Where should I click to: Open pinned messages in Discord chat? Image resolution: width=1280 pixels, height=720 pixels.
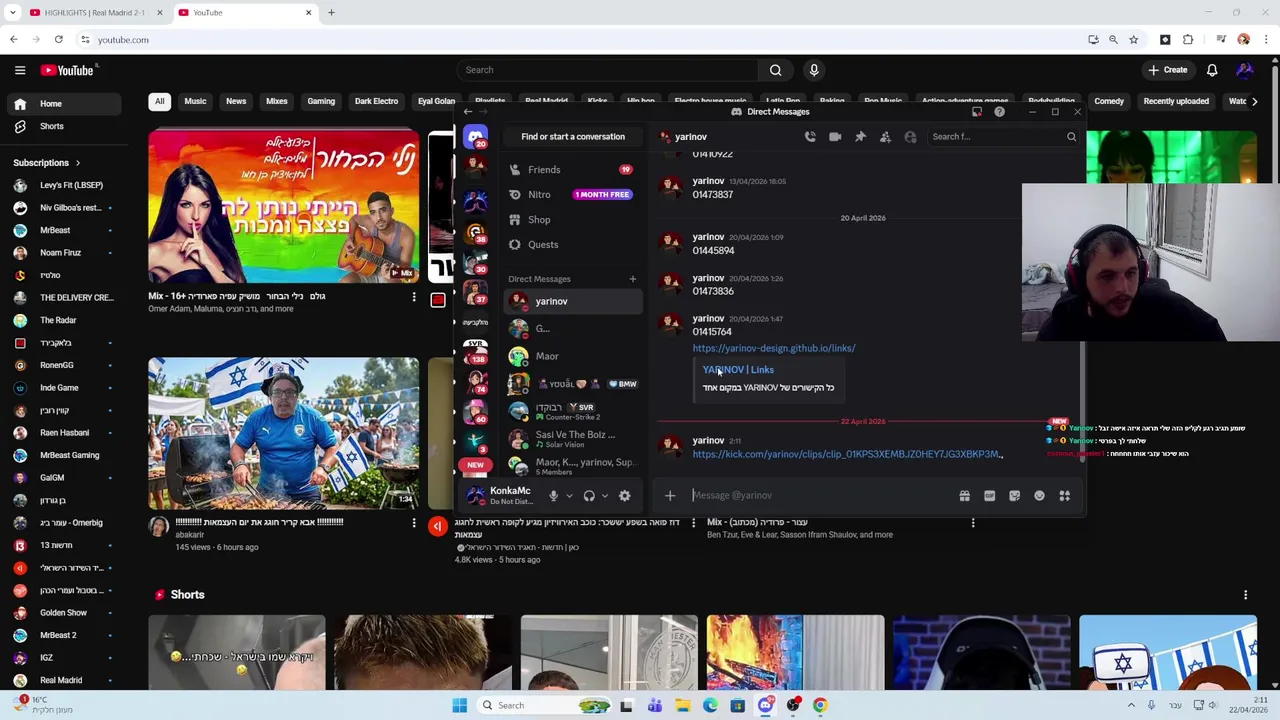pyautogui.click(x=860, y=137)
